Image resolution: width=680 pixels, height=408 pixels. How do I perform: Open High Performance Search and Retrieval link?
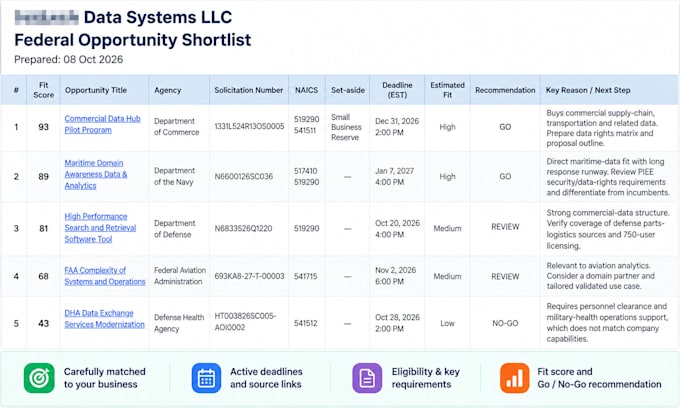click(100, 228)
